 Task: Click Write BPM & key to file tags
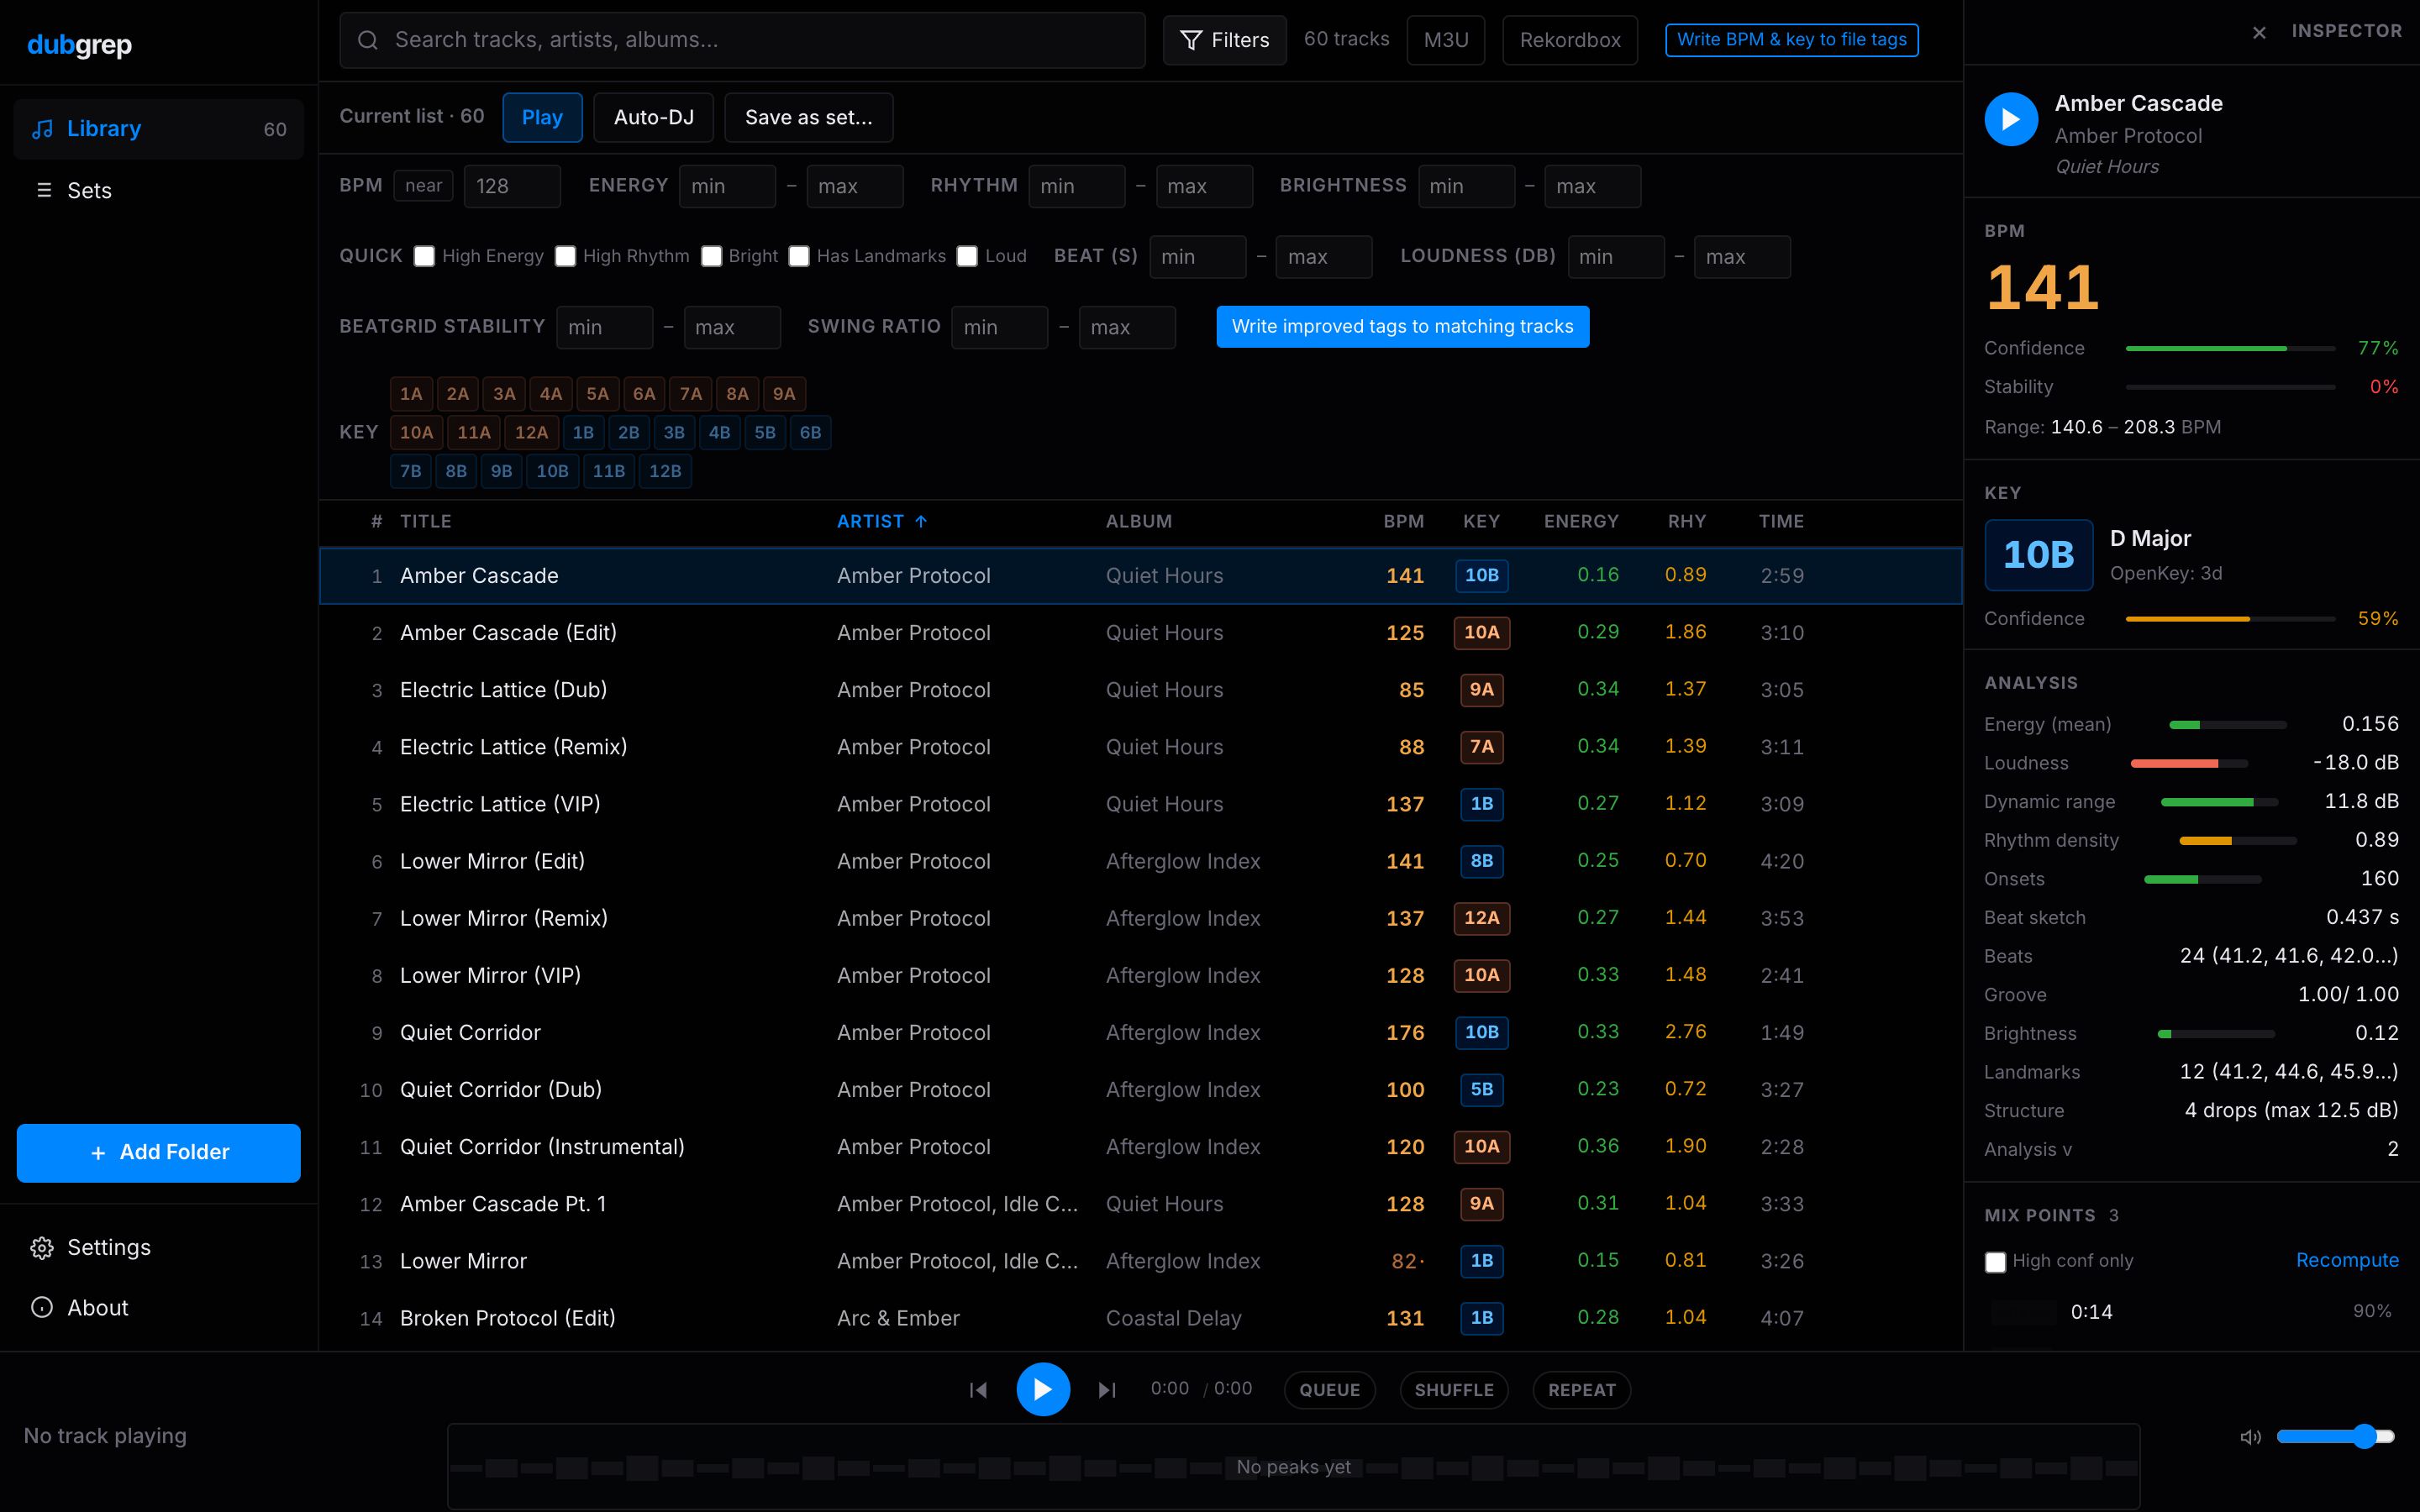point(1791,40)
